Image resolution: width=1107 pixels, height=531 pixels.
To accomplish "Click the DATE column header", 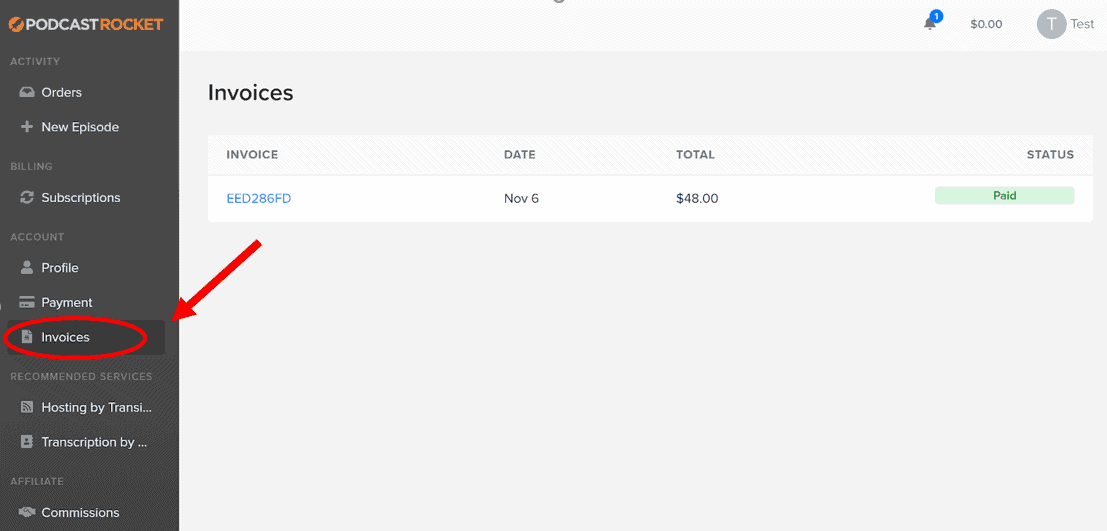I will [519, 155].
